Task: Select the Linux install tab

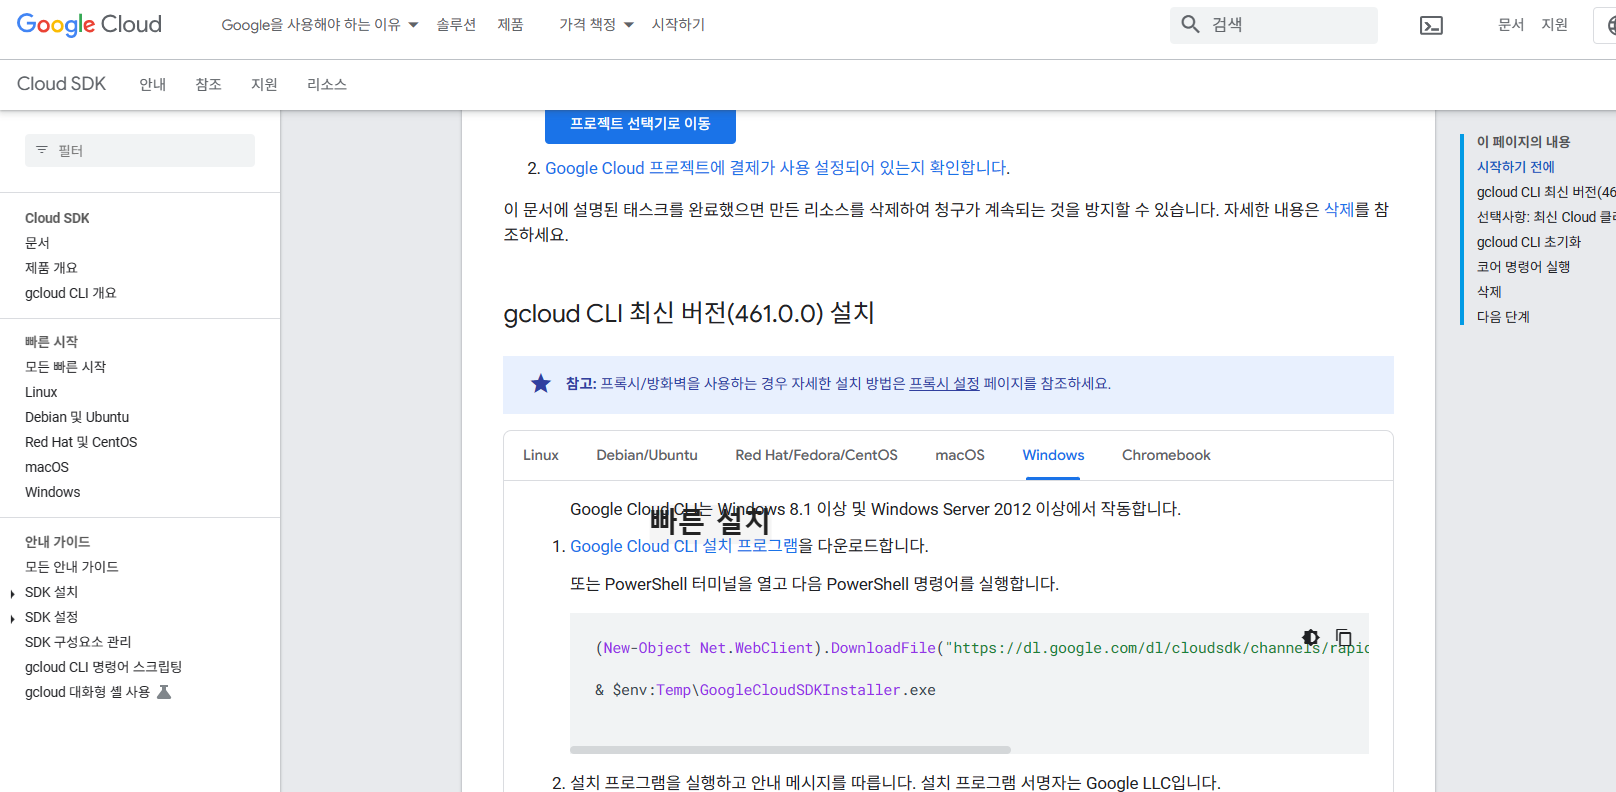Action: coord(541,455)
